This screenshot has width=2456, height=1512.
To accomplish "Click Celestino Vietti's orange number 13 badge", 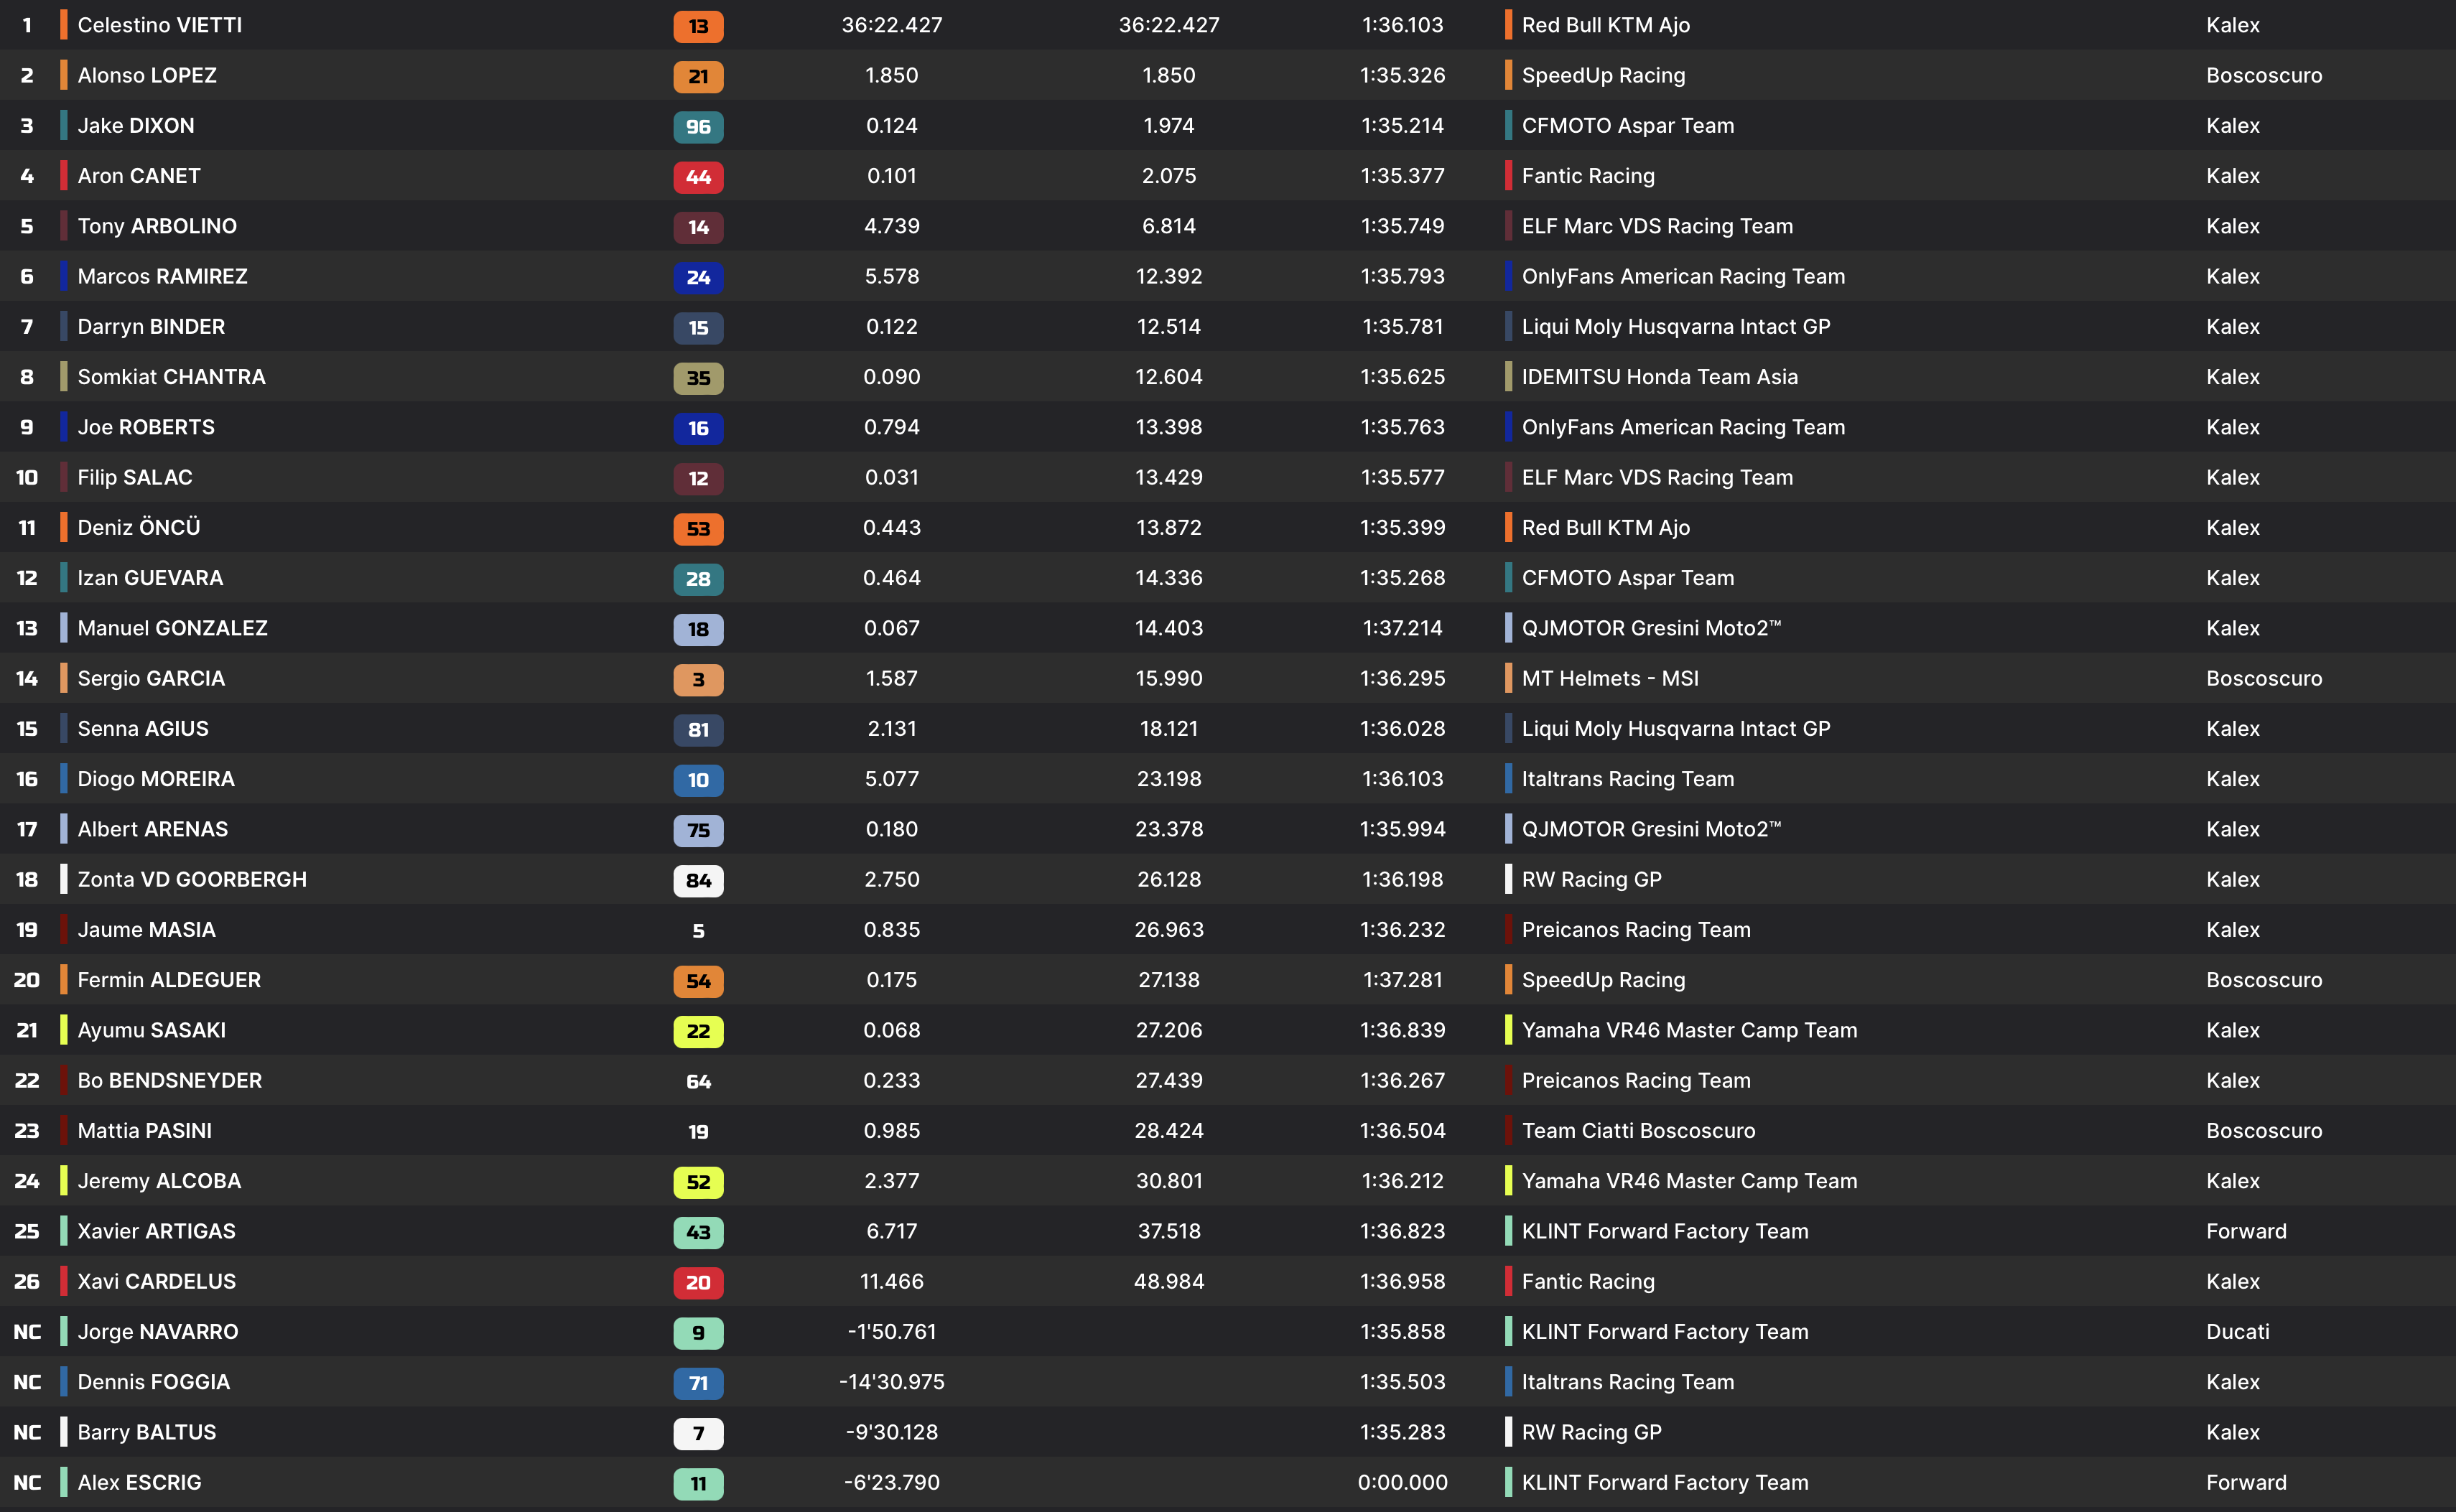I will (698, 26).
